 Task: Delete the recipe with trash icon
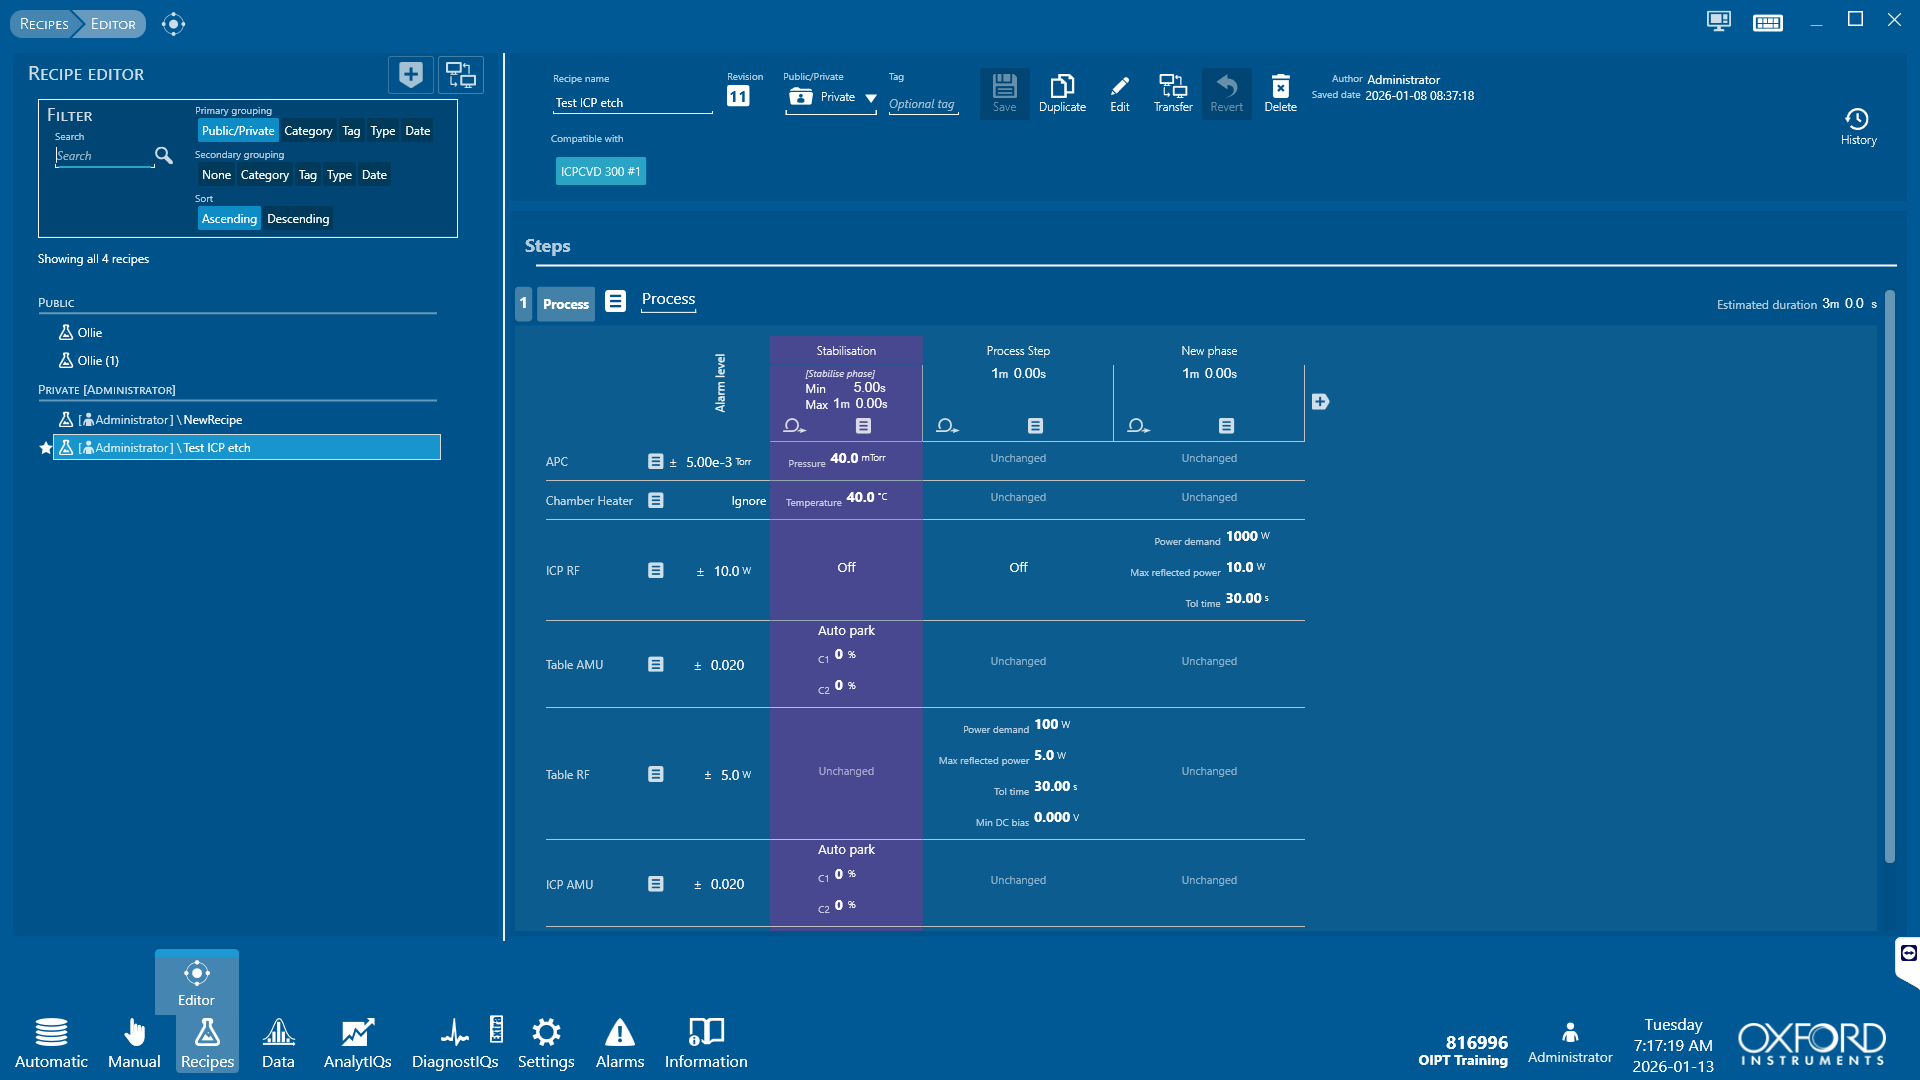(1280, 92)
